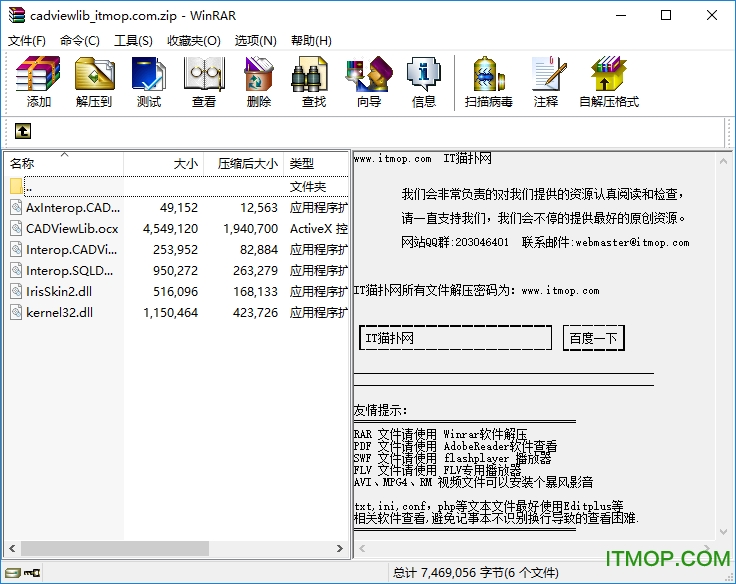Click file icon of CADViewLib.ocx
The width and height of the screenshot is (736, 584).
(16, 229)
